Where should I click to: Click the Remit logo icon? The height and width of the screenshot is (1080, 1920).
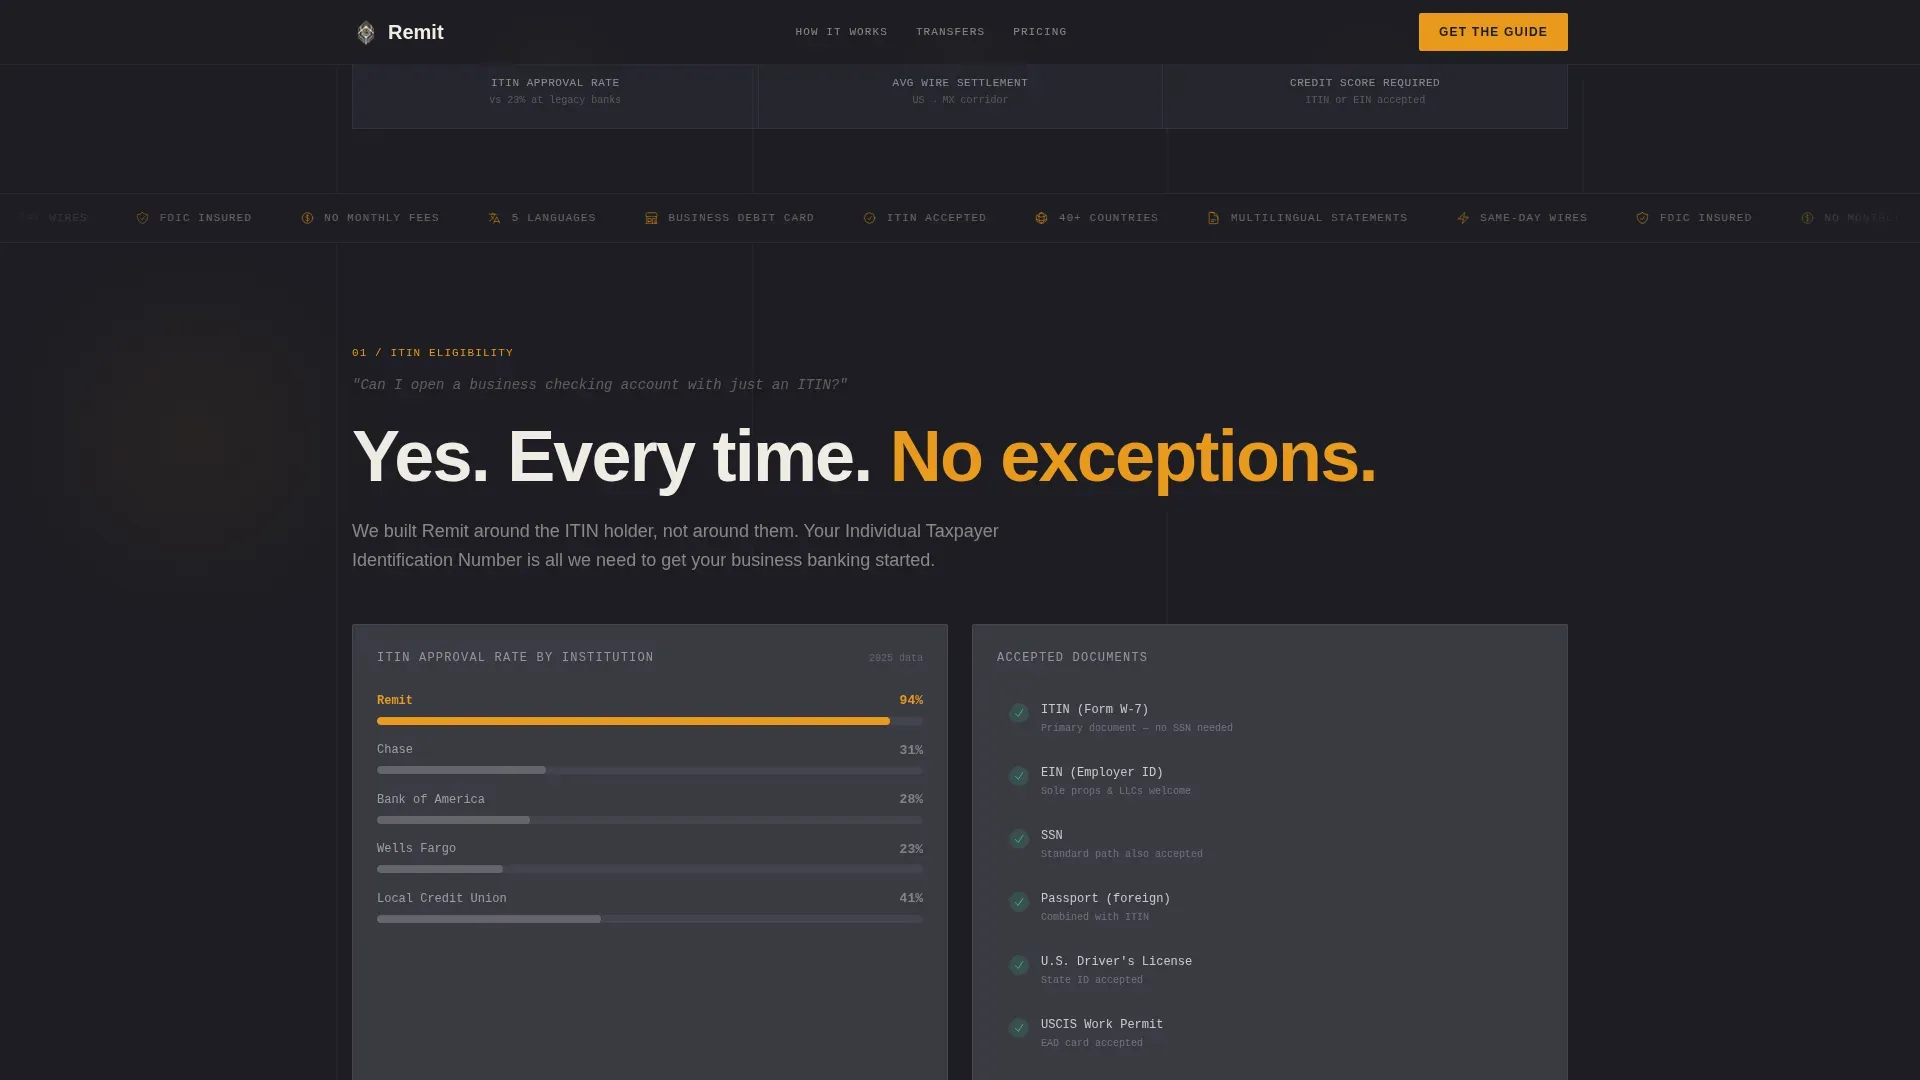coord(366,32)
